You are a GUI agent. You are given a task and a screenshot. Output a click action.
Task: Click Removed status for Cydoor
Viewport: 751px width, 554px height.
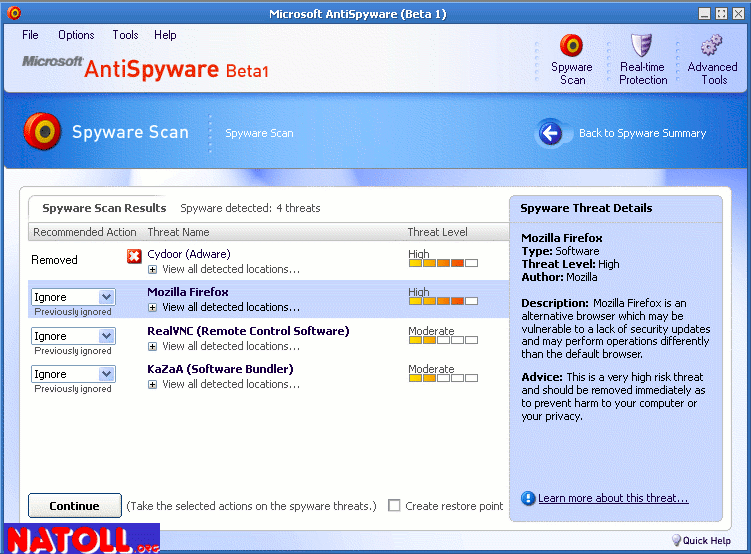[54, 260]
